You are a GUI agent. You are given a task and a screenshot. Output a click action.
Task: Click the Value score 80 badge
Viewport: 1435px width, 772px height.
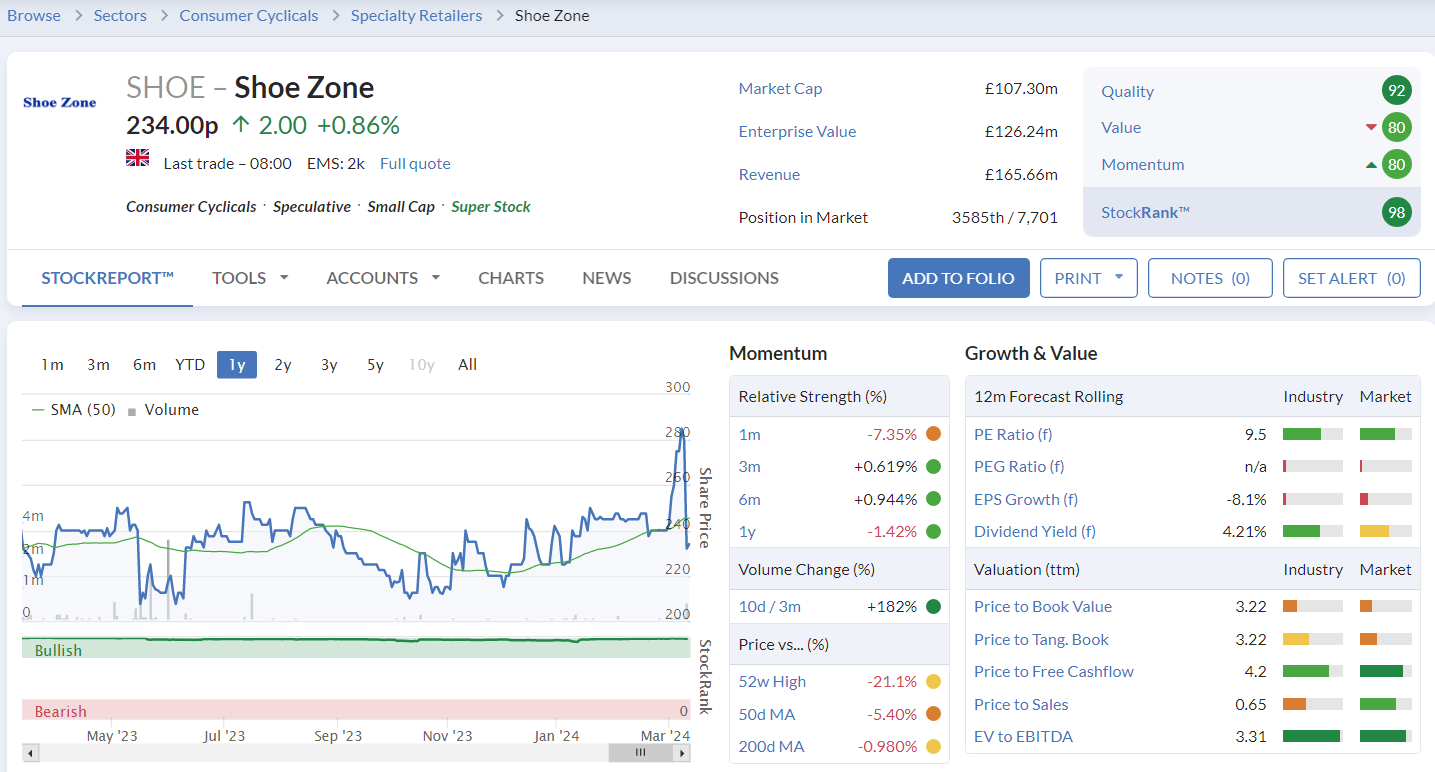(1397, 127)
